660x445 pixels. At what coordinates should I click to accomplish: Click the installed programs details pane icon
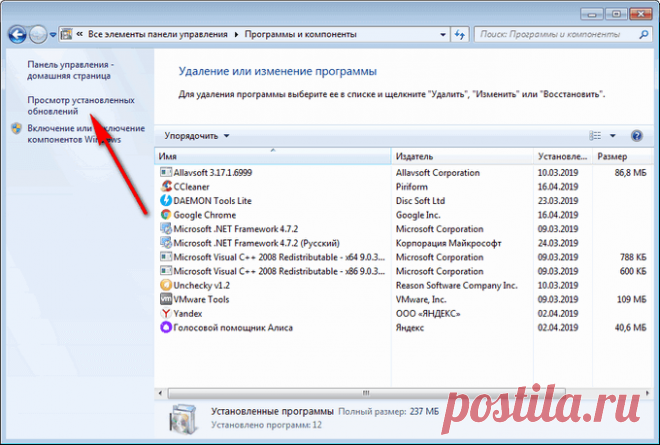pyautogui.click(x=183, y=418)
